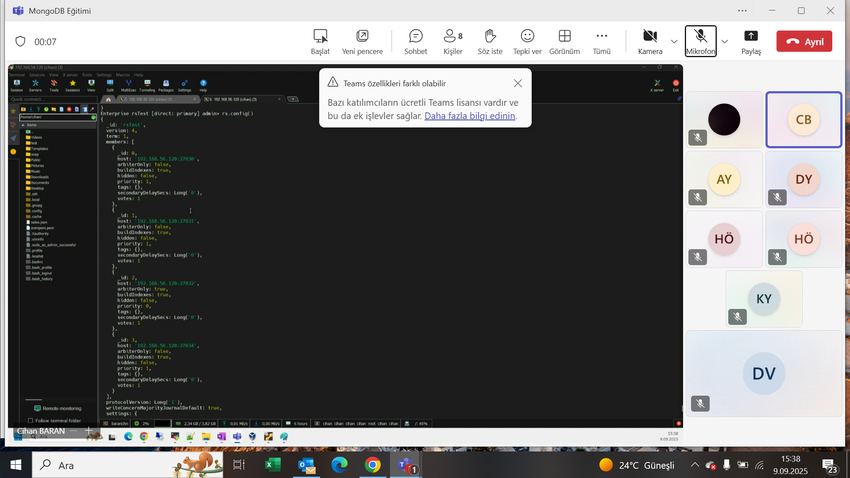850x478 pixels.
Task: Expand the Kamera options arrow
Action: pyautogui.click(x=674, y=42)
